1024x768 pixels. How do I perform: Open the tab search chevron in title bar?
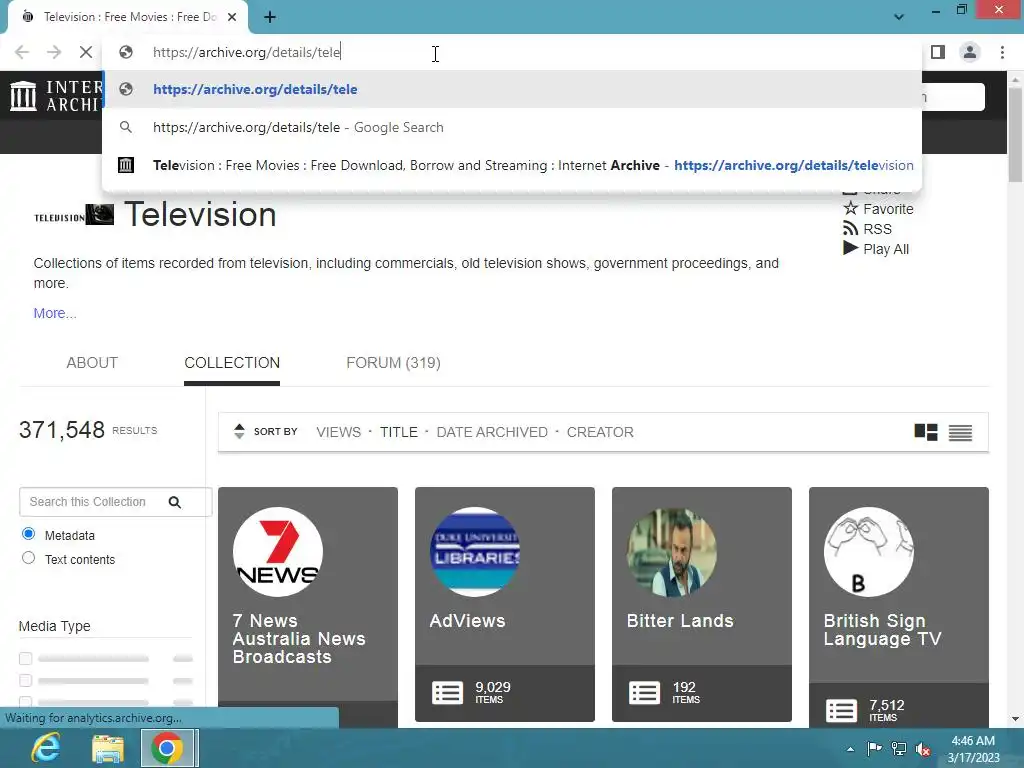point(899,17)
